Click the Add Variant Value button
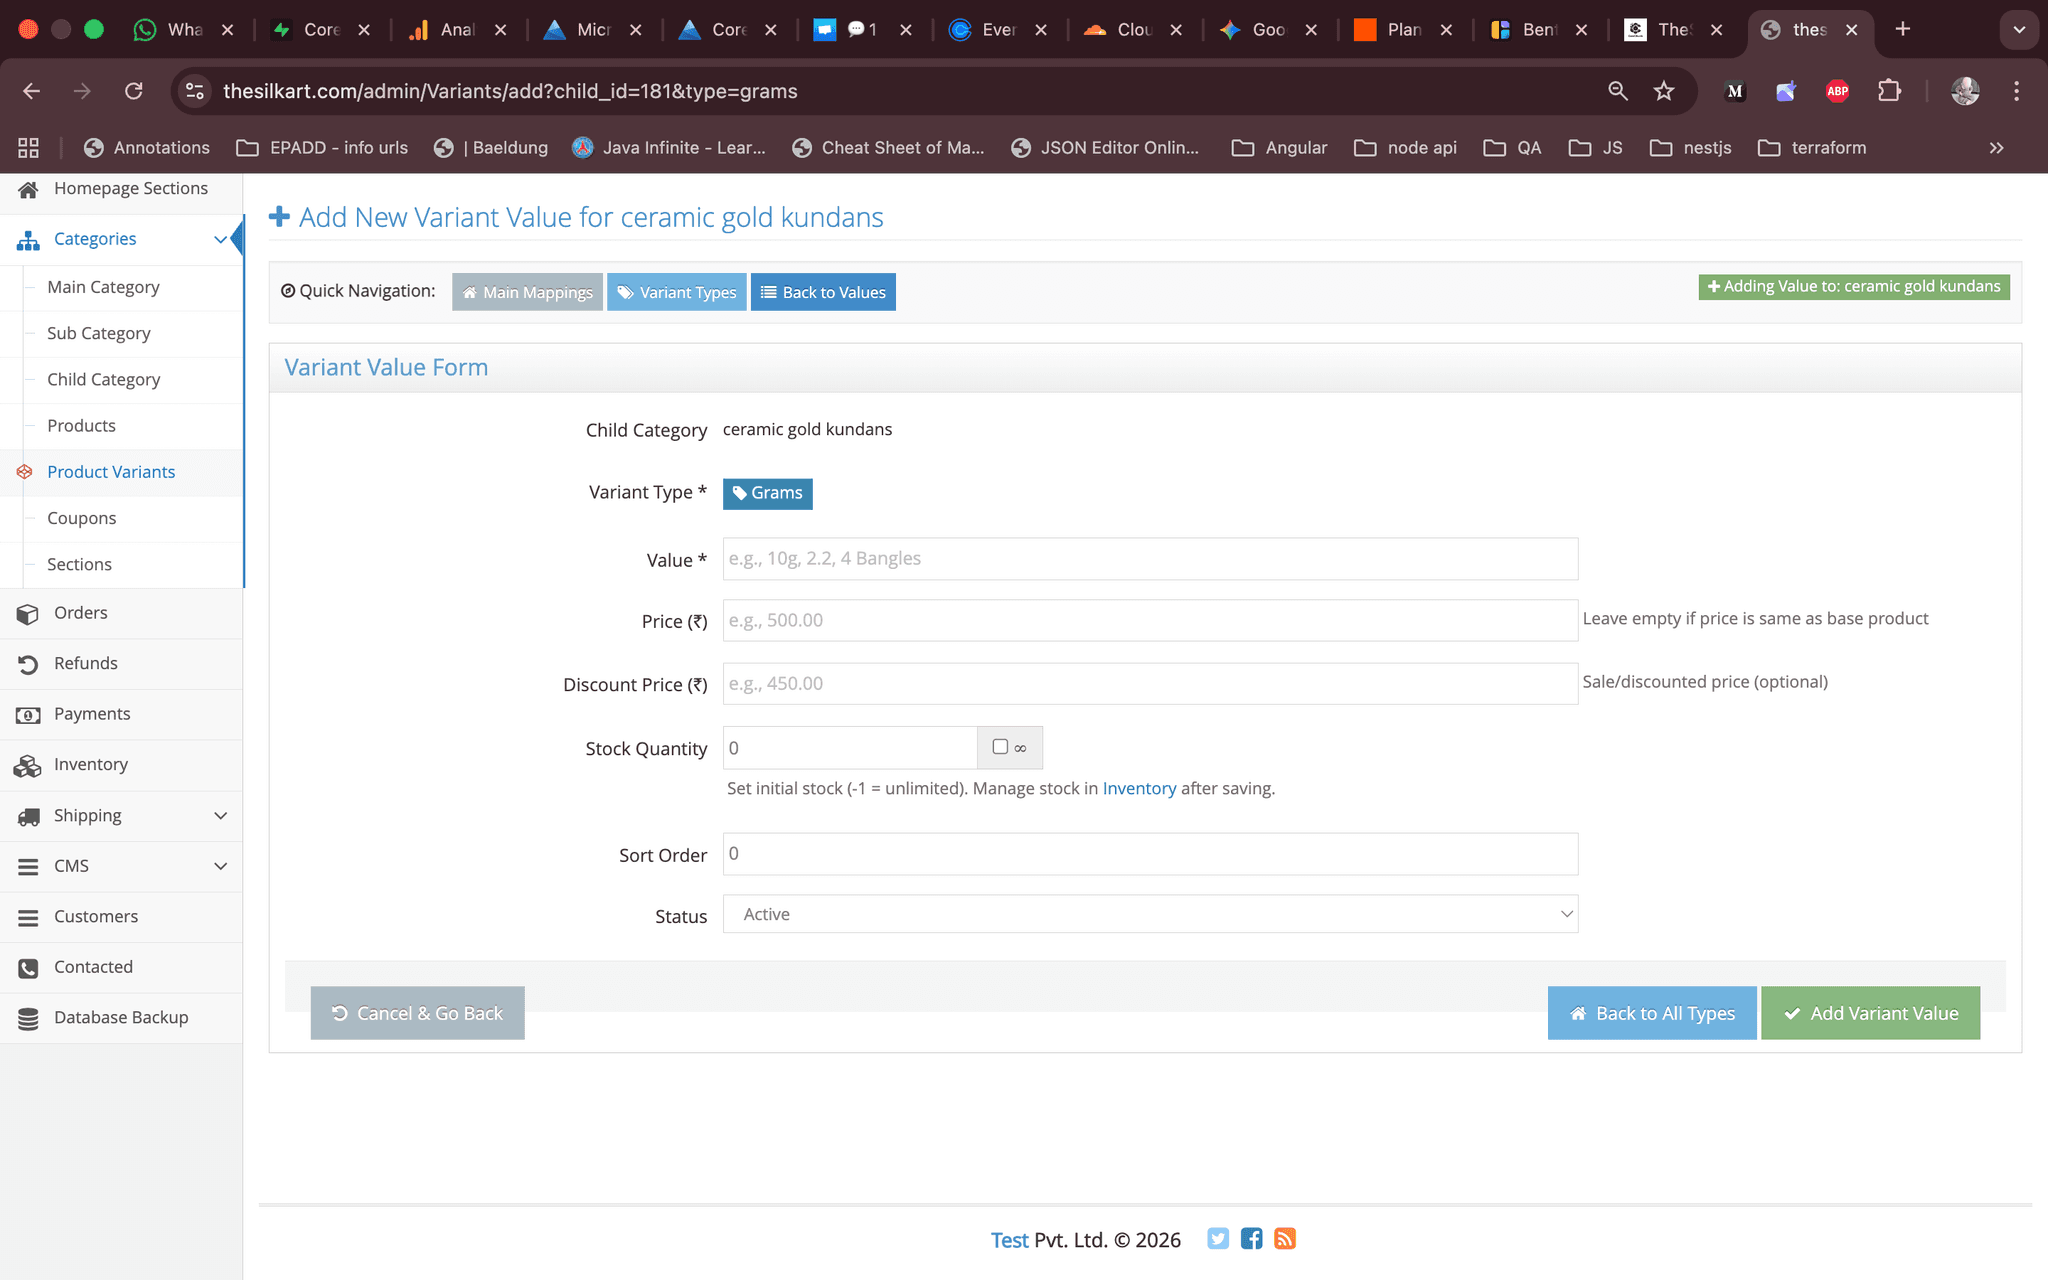The image size is (2048, 1280). pos(1870,1013)
